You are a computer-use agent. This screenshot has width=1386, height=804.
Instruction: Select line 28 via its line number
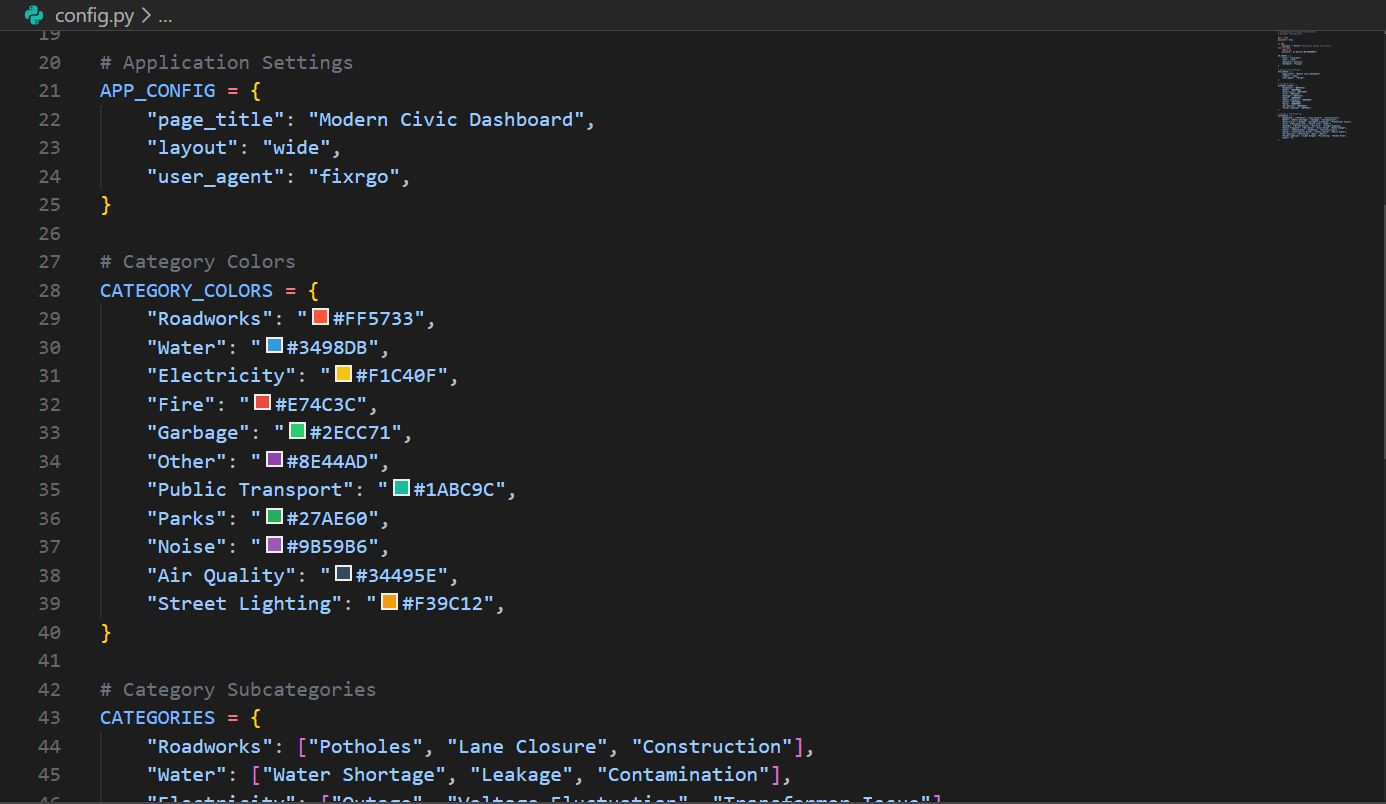[x=49, y=290]
